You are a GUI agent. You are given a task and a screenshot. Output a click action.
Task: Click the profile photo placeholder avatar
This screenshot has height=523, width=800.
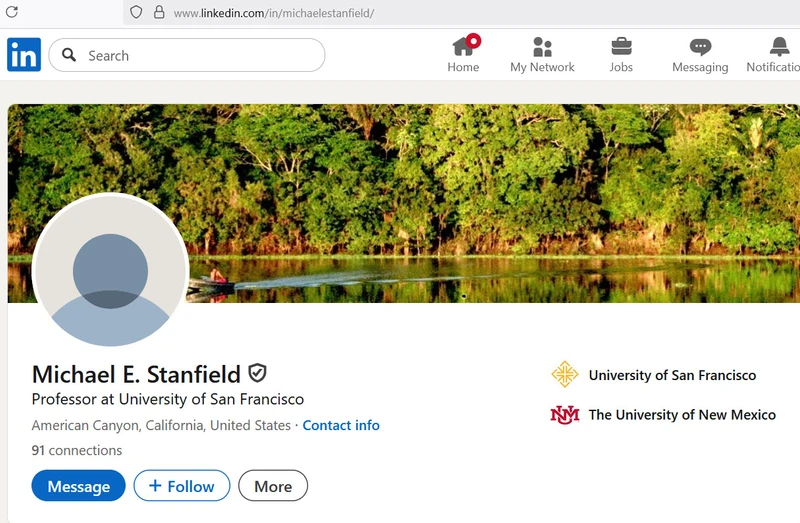[x=111, y=271]
